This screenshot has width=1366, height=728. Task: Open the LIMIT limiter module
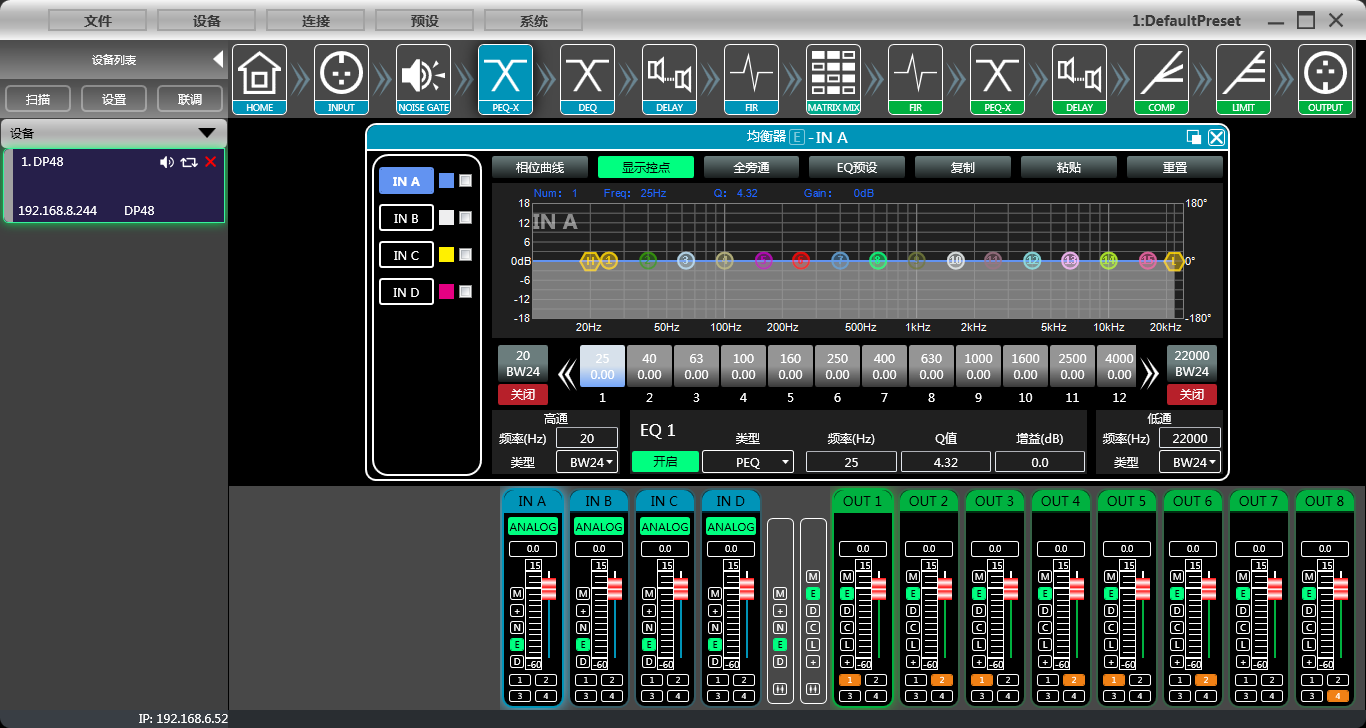1244,79
